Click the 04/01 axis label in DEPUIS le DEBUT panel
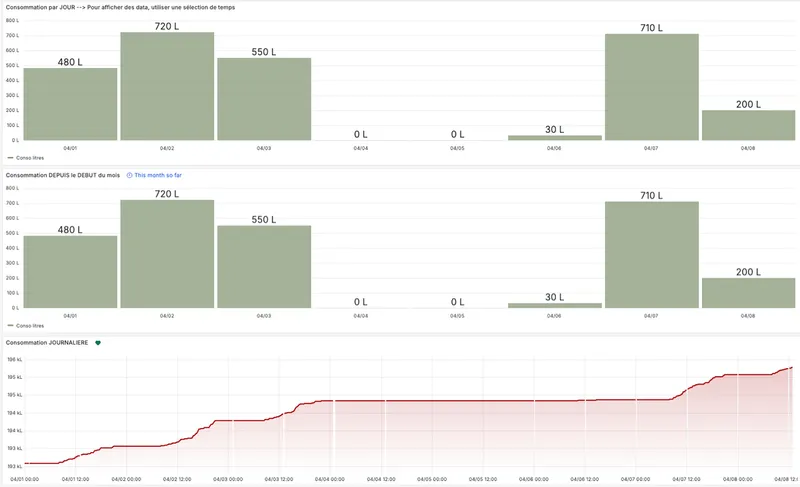Screen dimensions: 800x487 coord(70,316)
